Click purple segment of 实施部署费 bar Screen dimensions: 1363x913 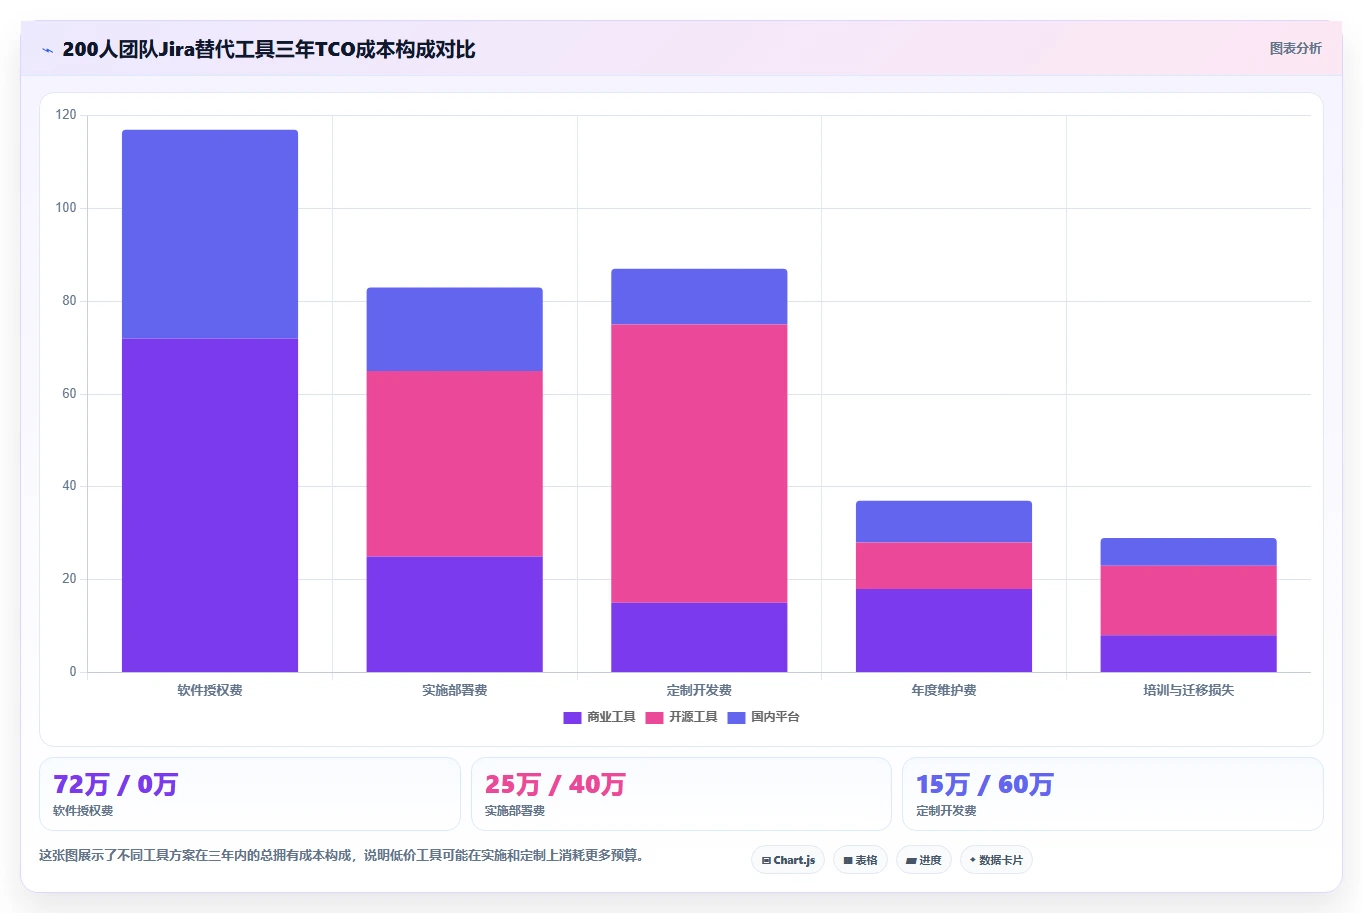[x=454, y=614]
